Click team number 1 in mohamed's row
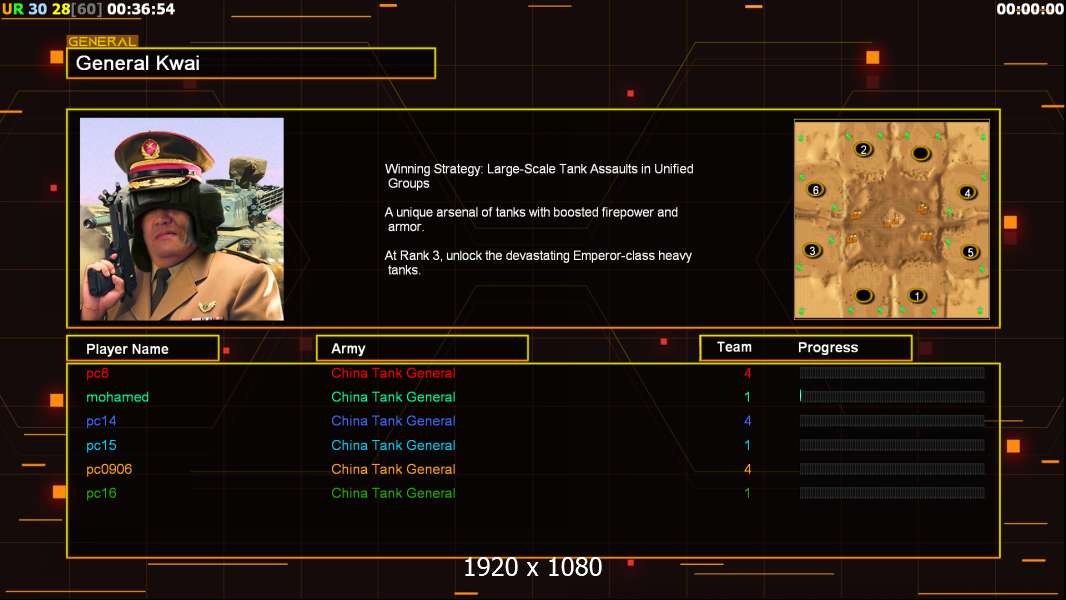1066x600 pixels. (747, 397)
